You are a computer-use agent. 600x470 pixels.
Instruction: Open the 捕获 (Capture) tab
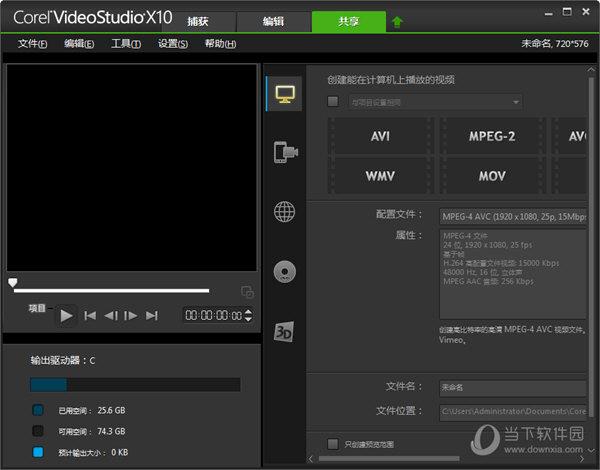[x=198, y=21]
